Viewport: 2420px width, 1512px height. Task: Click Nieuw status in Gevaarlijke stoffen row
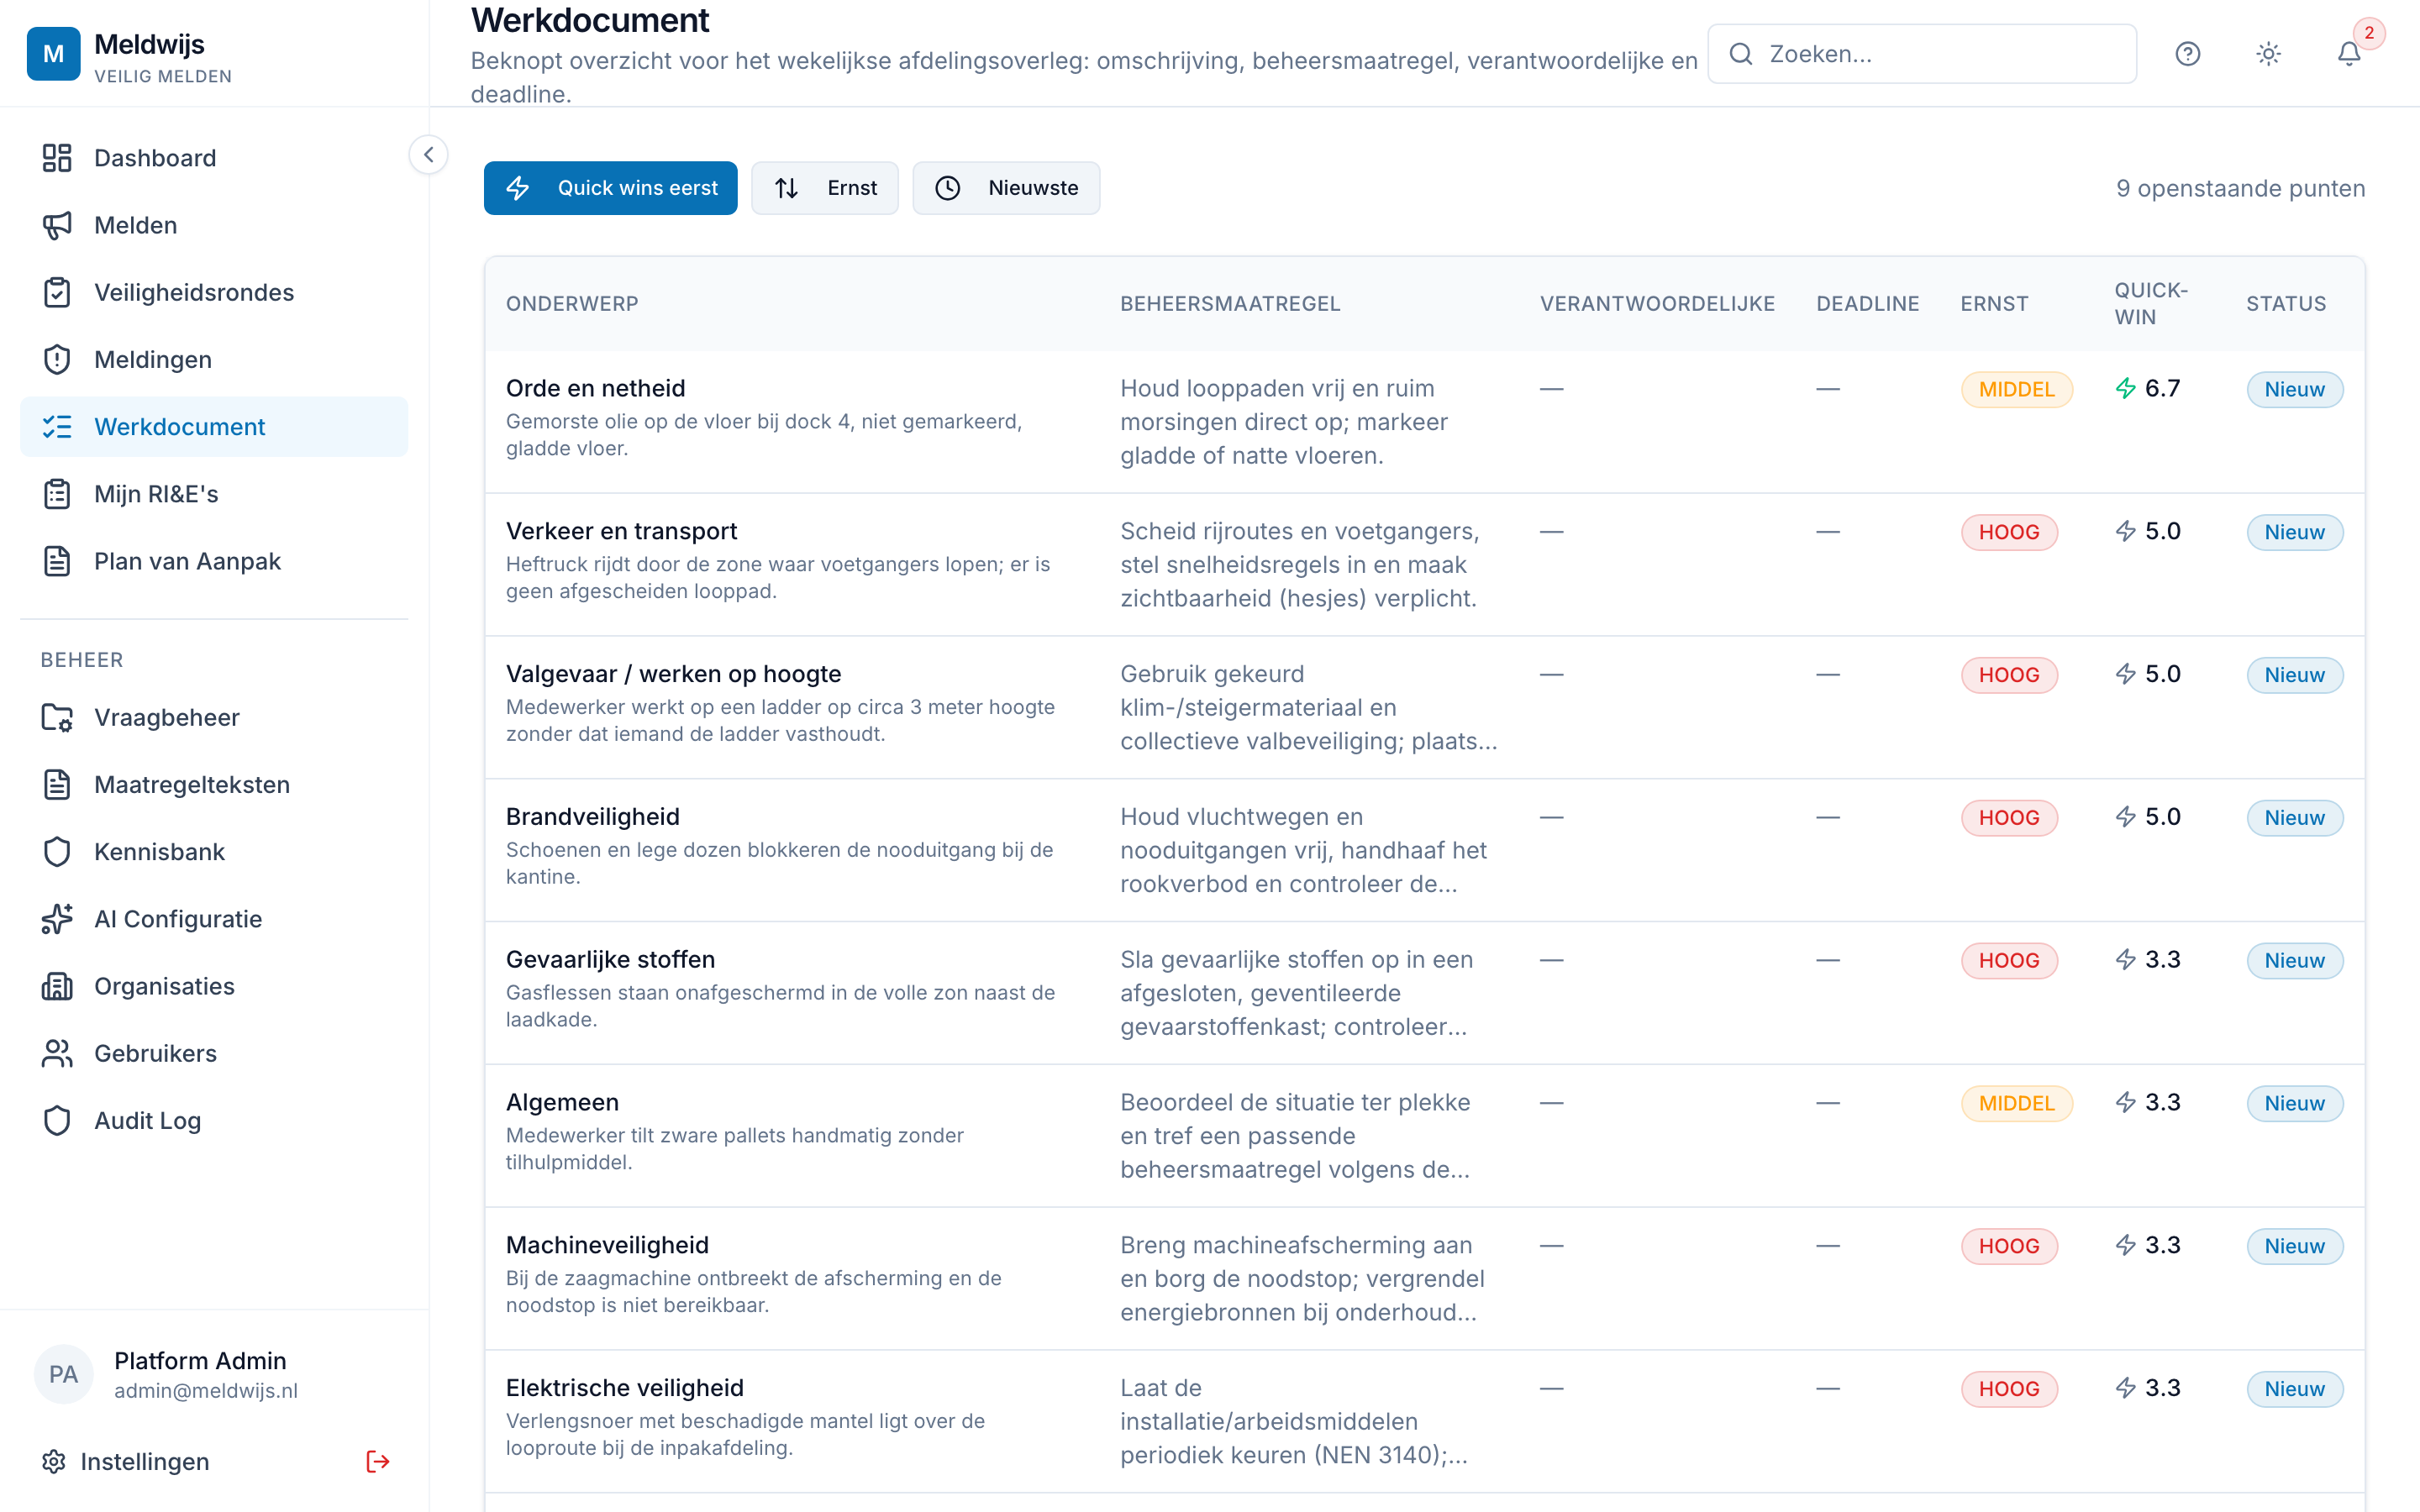pos(2294,961)
